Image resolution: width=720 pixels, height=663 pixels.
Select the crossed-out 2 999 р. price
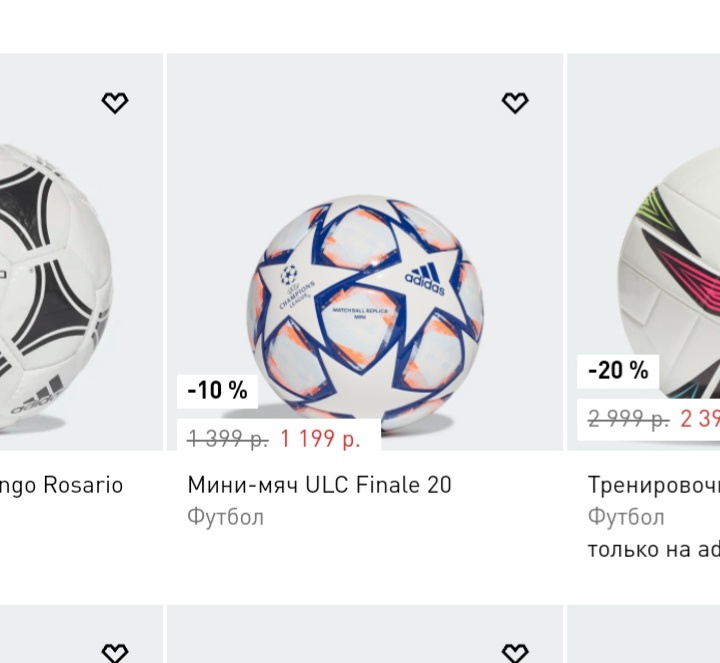click(628, 419)
